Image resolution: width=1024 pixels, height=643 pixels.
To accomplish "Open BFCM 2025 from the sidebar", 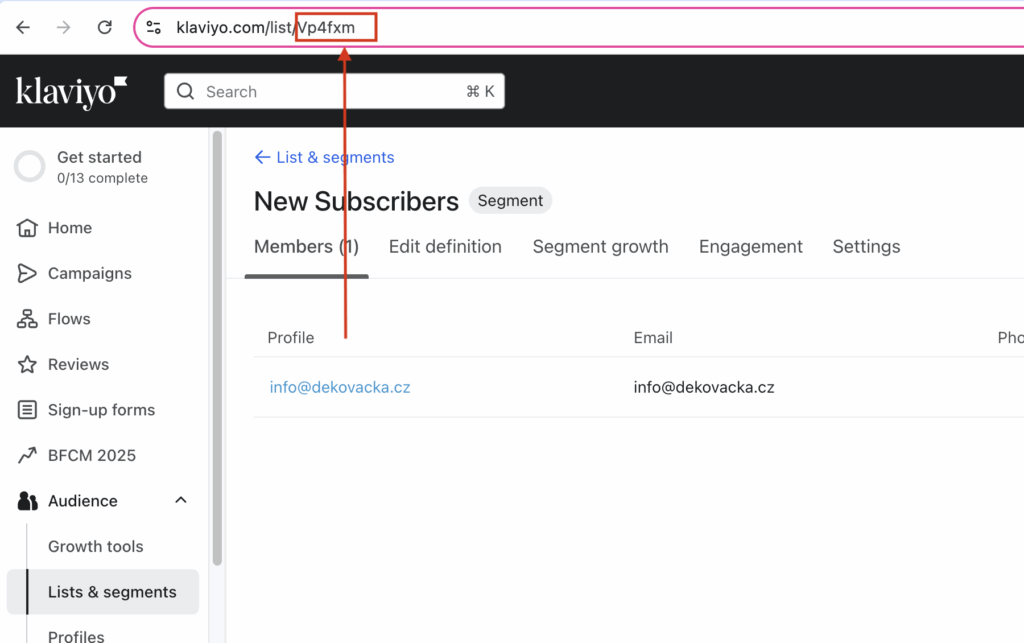I will click(x=92, y=456).
